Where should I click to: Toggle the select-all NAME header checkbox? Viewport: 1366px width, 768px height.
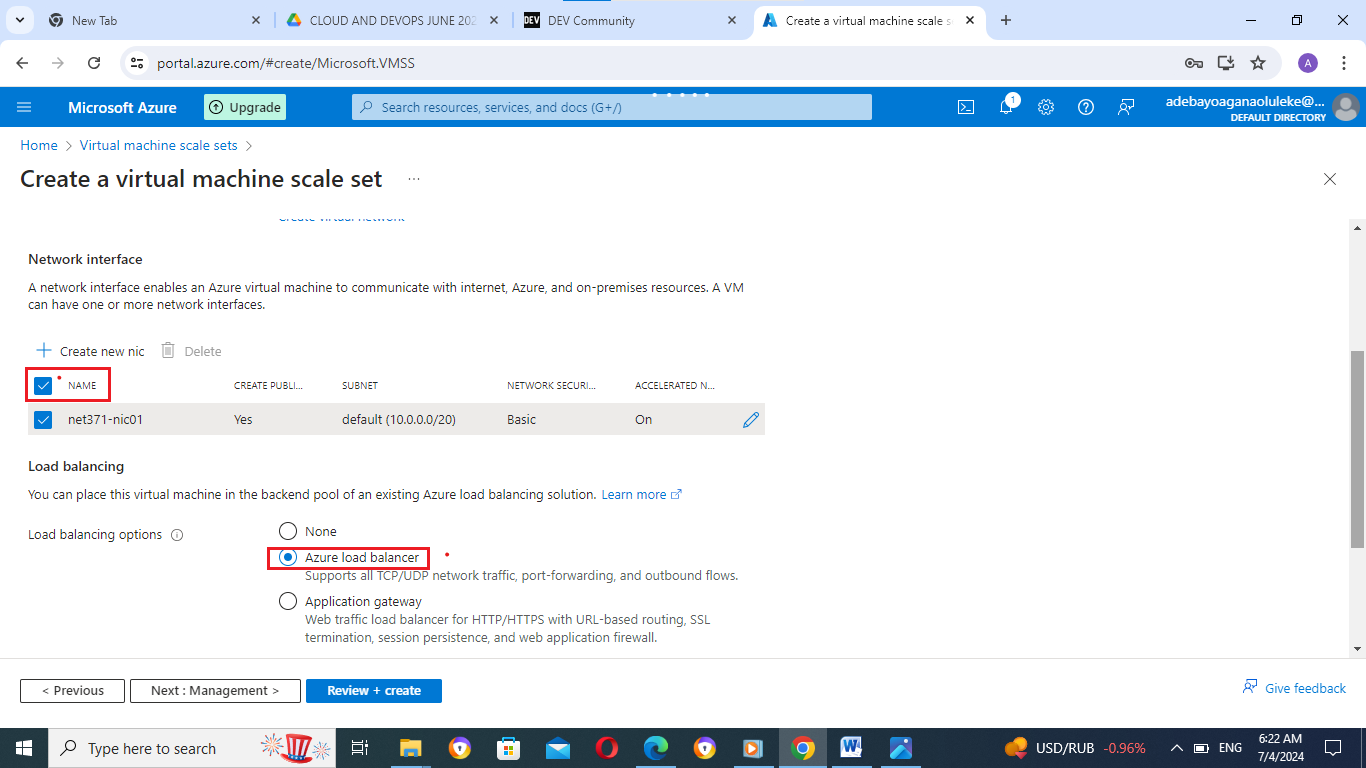coord(43,386)
